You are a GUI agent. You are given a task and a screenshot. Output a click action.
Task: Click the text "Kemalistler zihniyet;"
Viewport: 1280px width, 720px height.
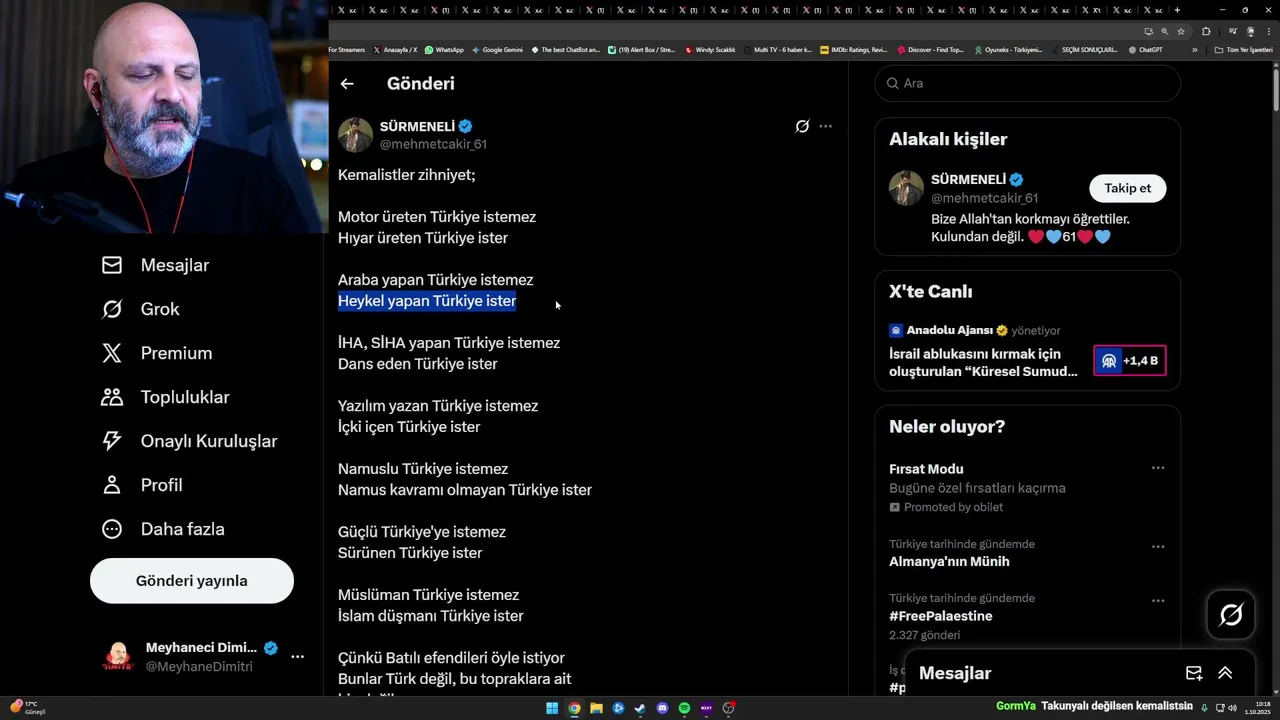407,175
